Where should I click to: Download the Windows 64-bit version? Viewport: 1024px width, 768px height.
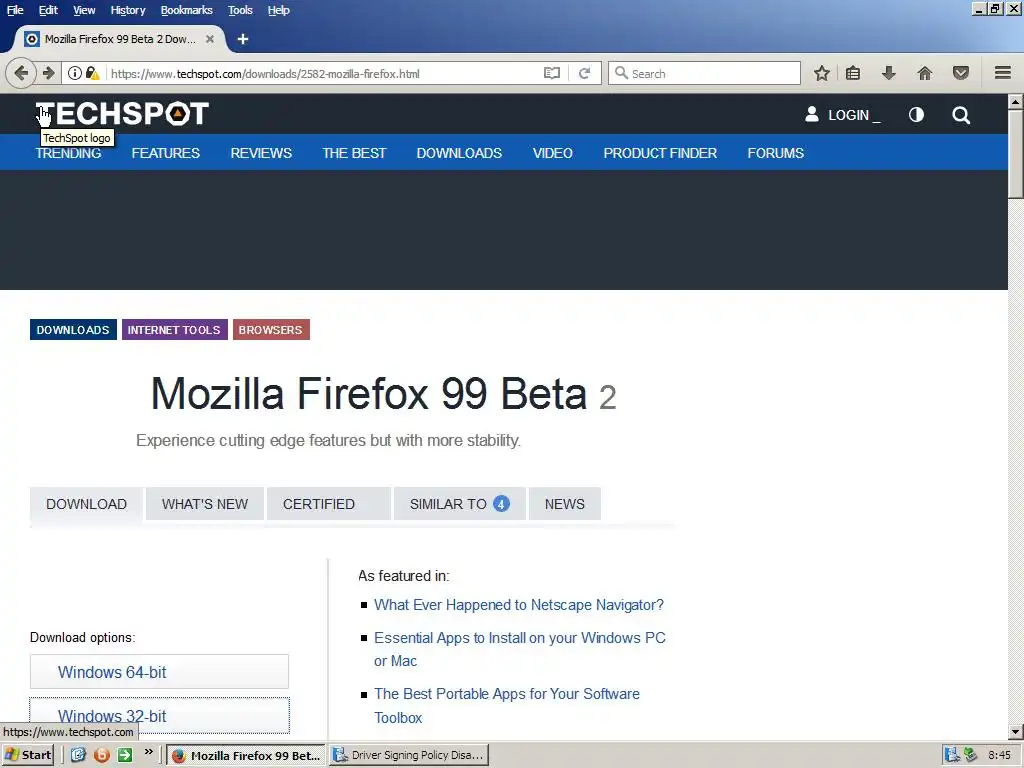(x=159, y=672)
